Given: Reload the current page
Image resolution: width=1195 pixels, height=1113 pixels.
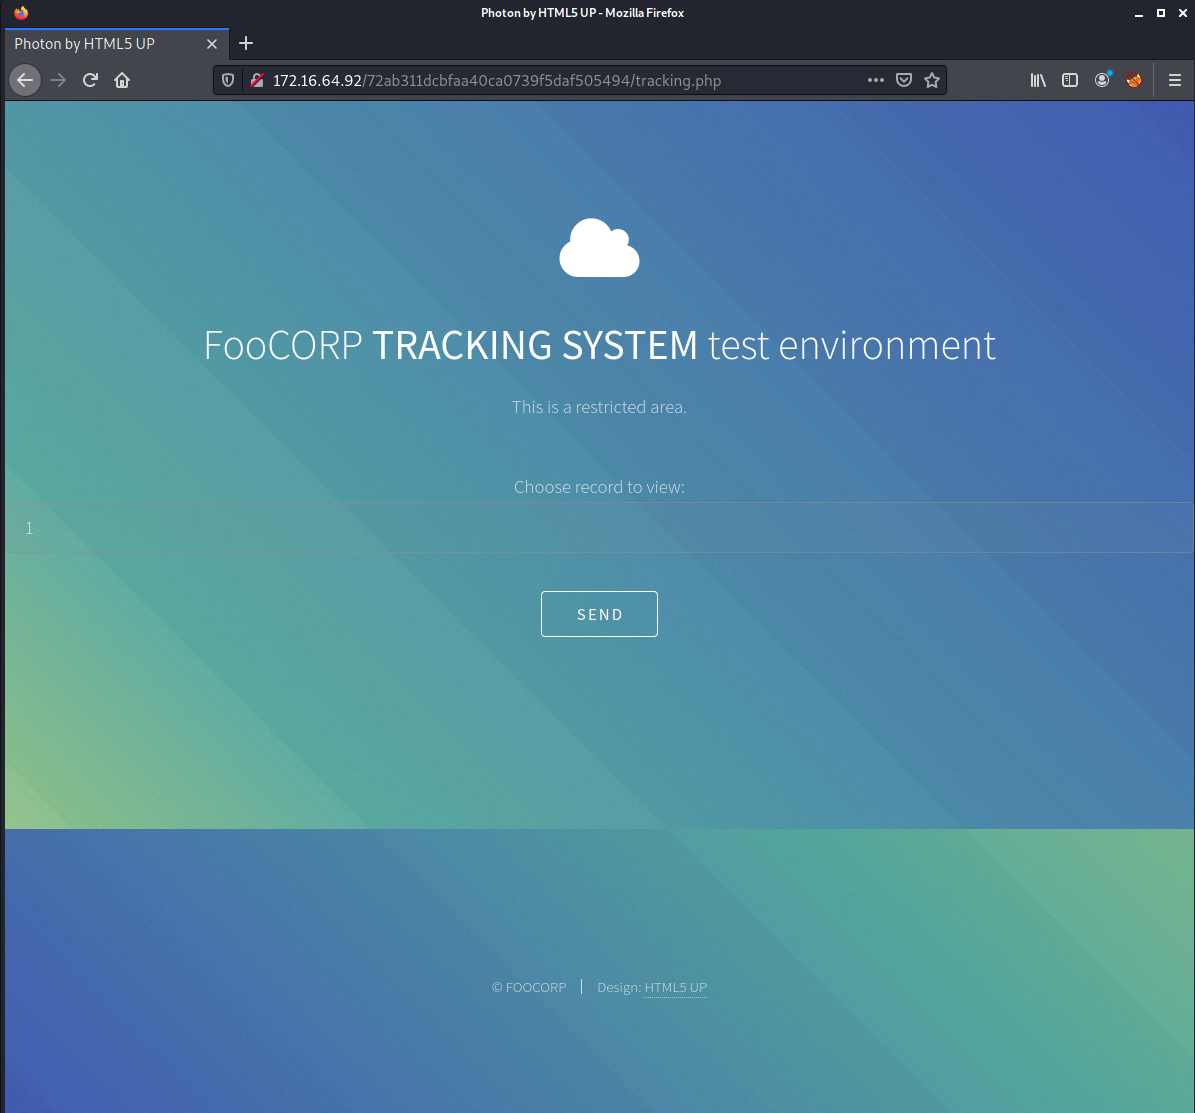Looking at the screenshot, I should coord(90,80).
